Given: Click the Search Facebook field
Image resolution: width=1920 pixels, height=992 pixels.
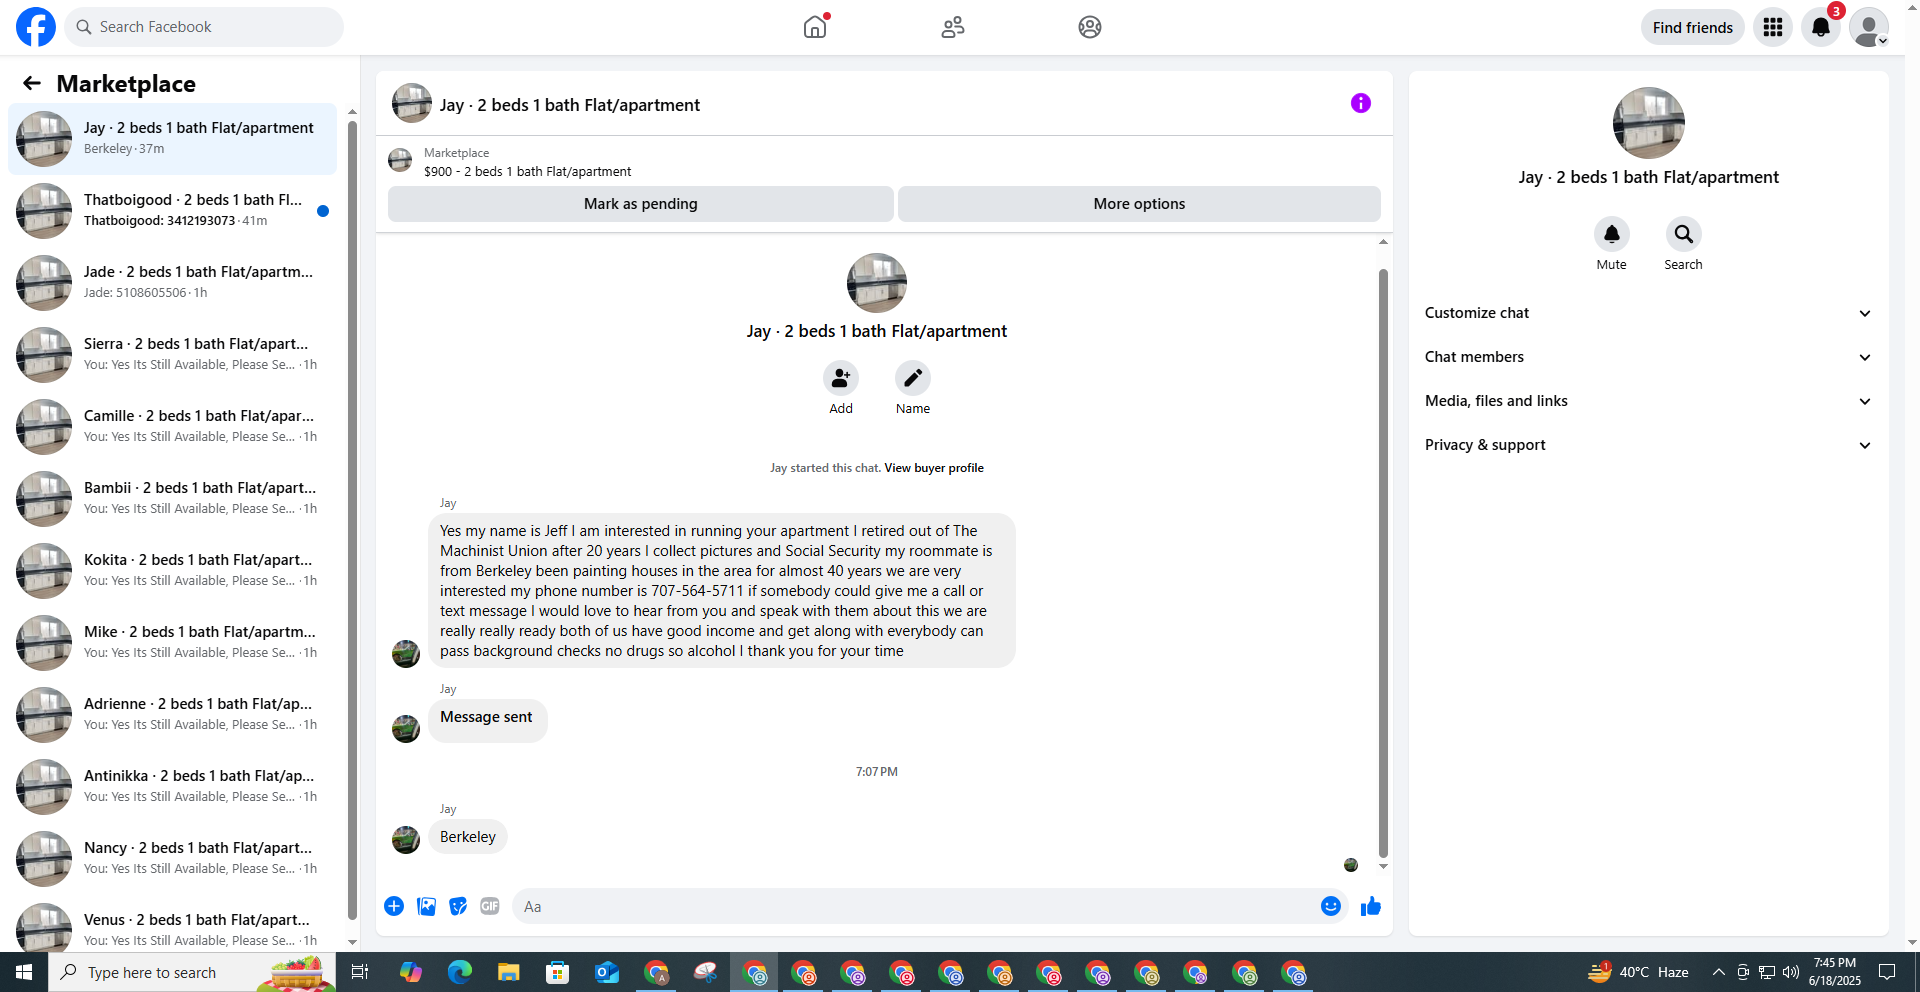Looking at the screenshot, I should [x=204, y=27].
